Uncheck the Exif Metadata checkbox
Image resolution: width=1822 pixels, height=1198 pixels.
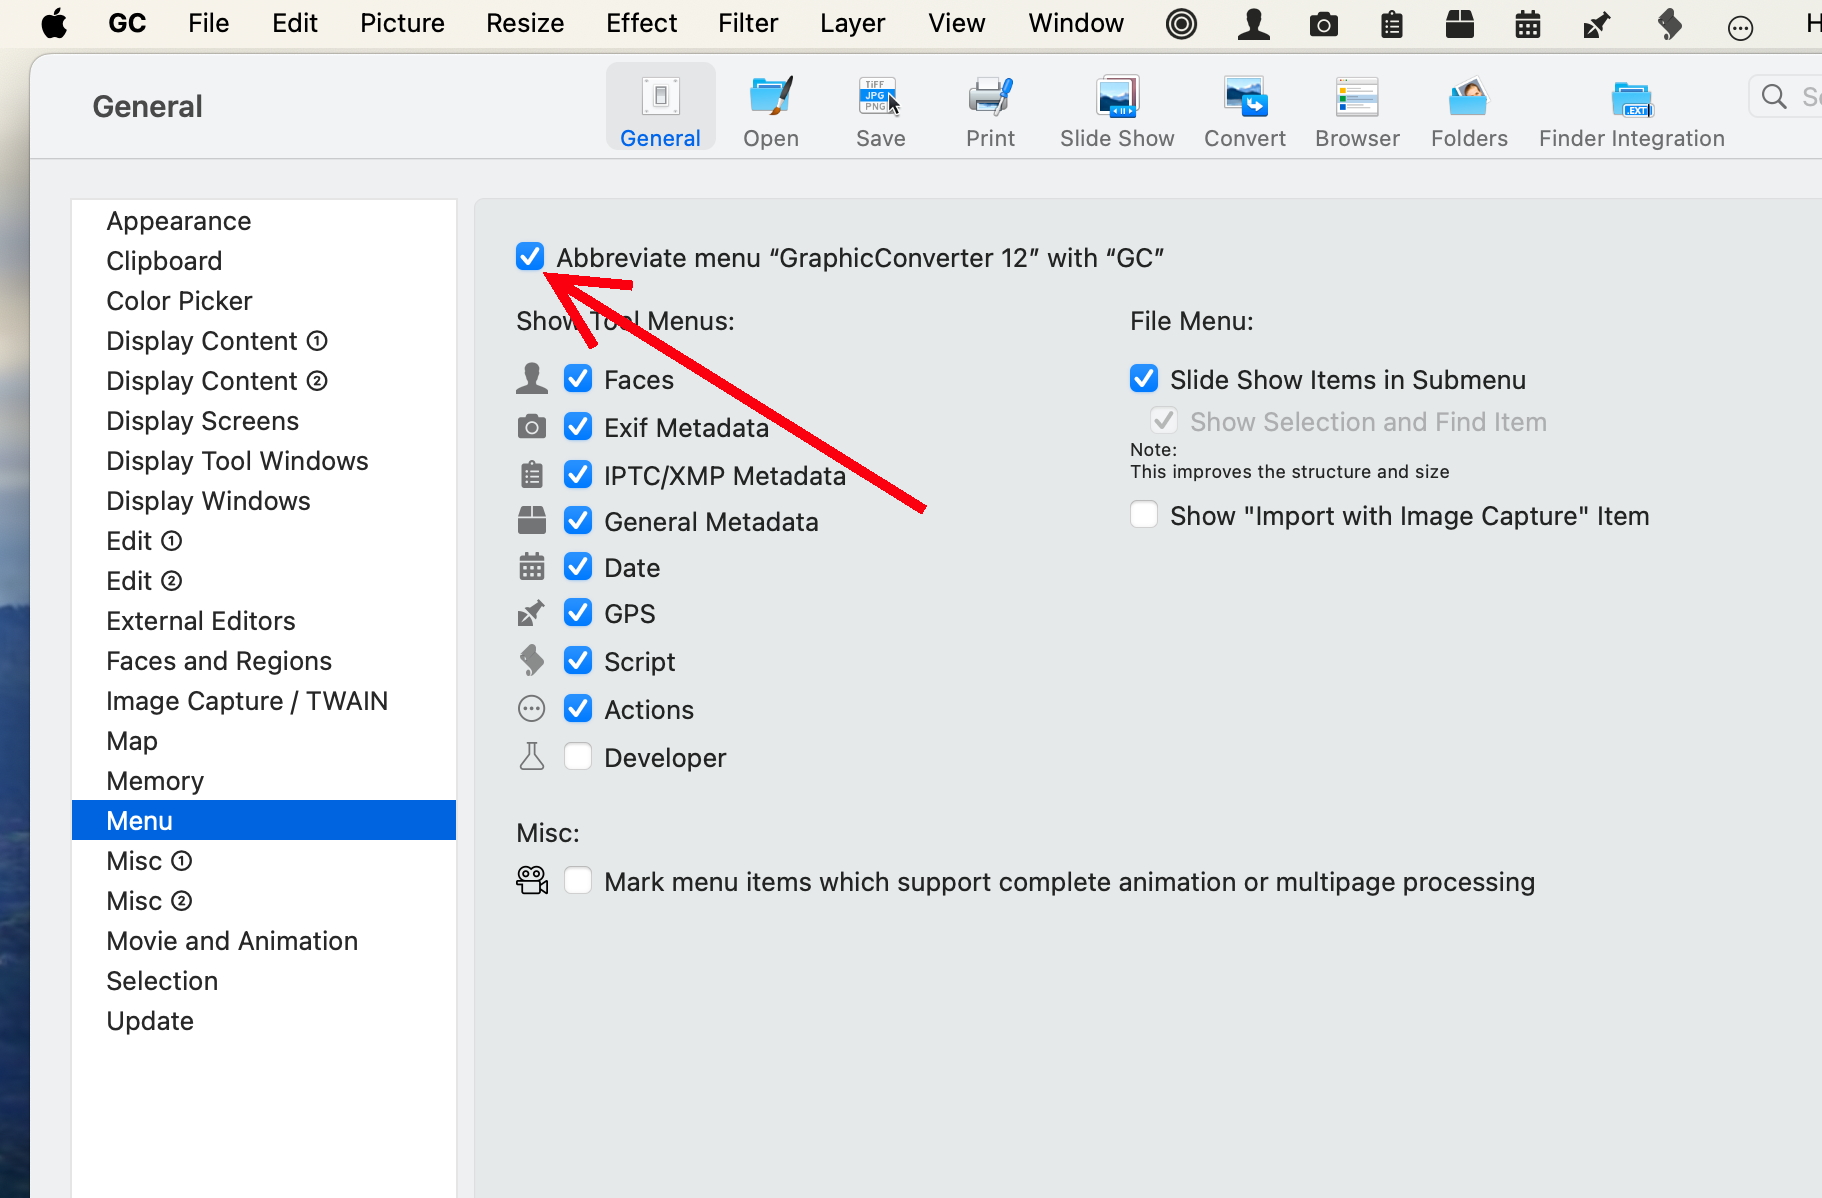click(578, 426)
